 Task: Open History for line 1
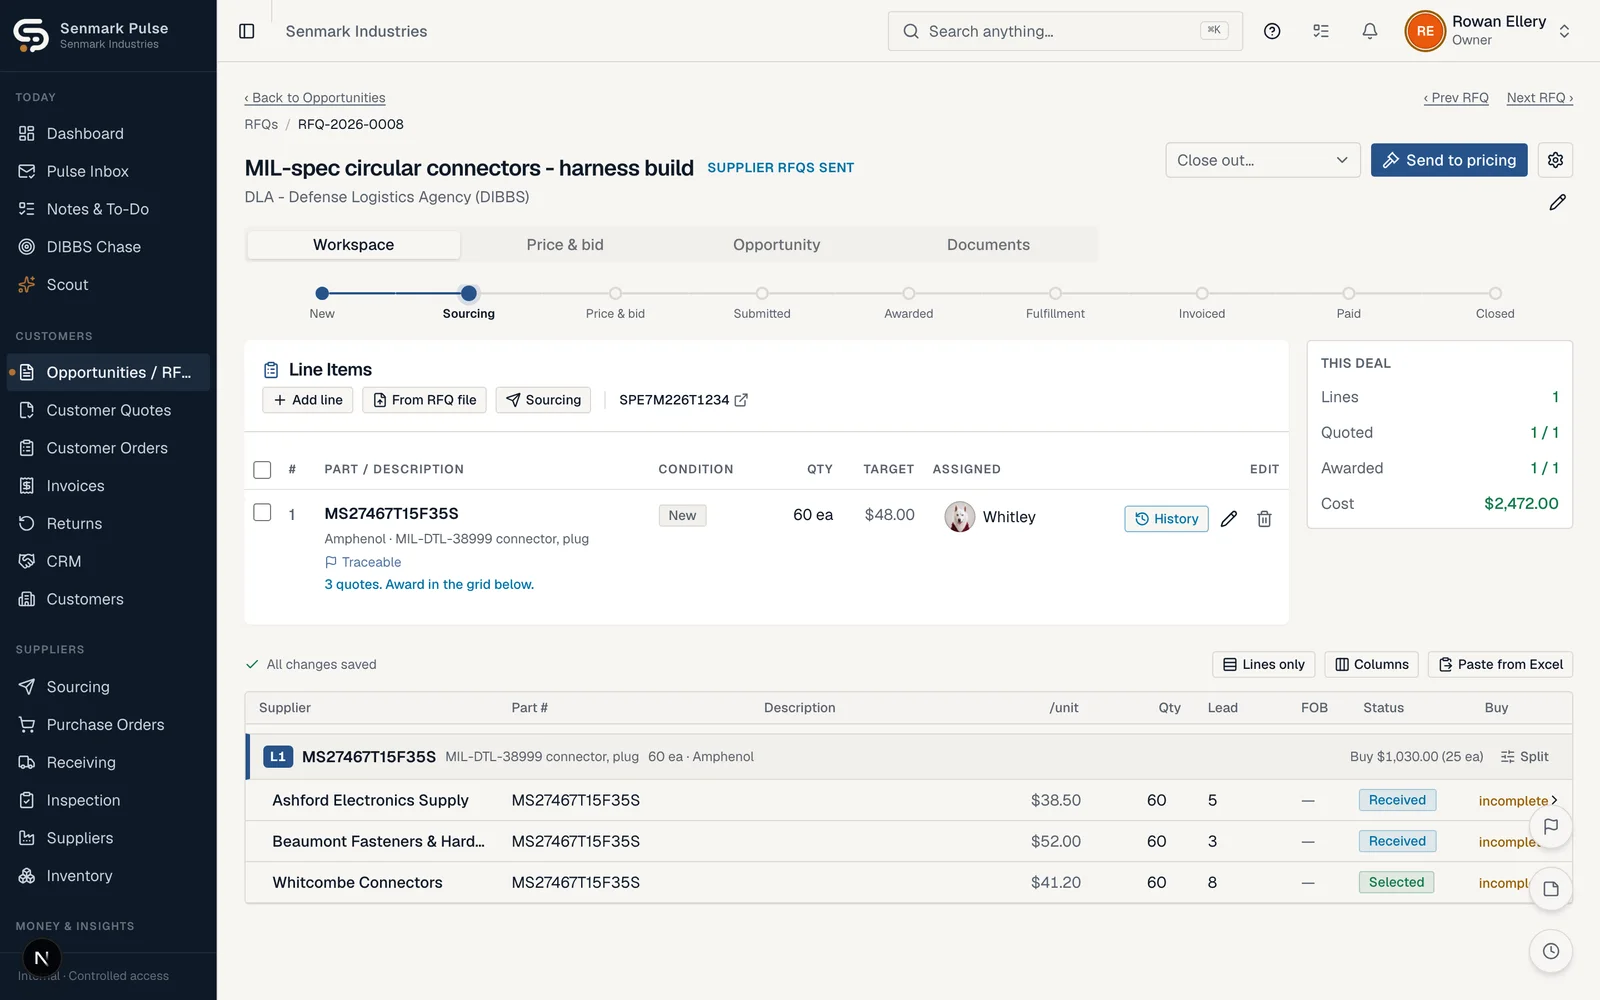pos(1167,519)
